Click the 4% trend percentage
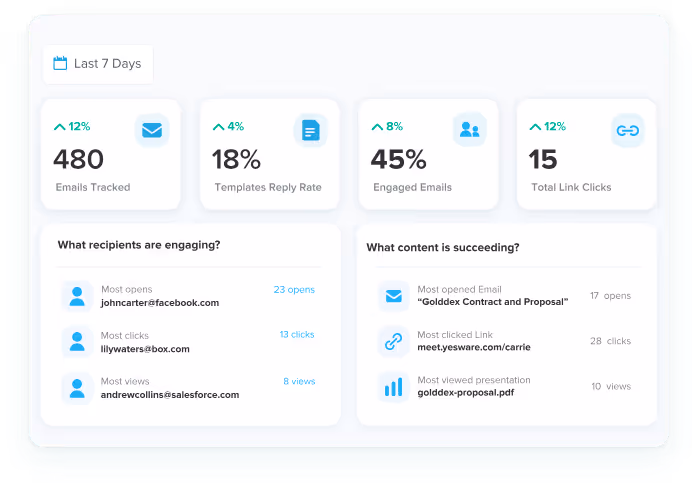 point(236,127)
